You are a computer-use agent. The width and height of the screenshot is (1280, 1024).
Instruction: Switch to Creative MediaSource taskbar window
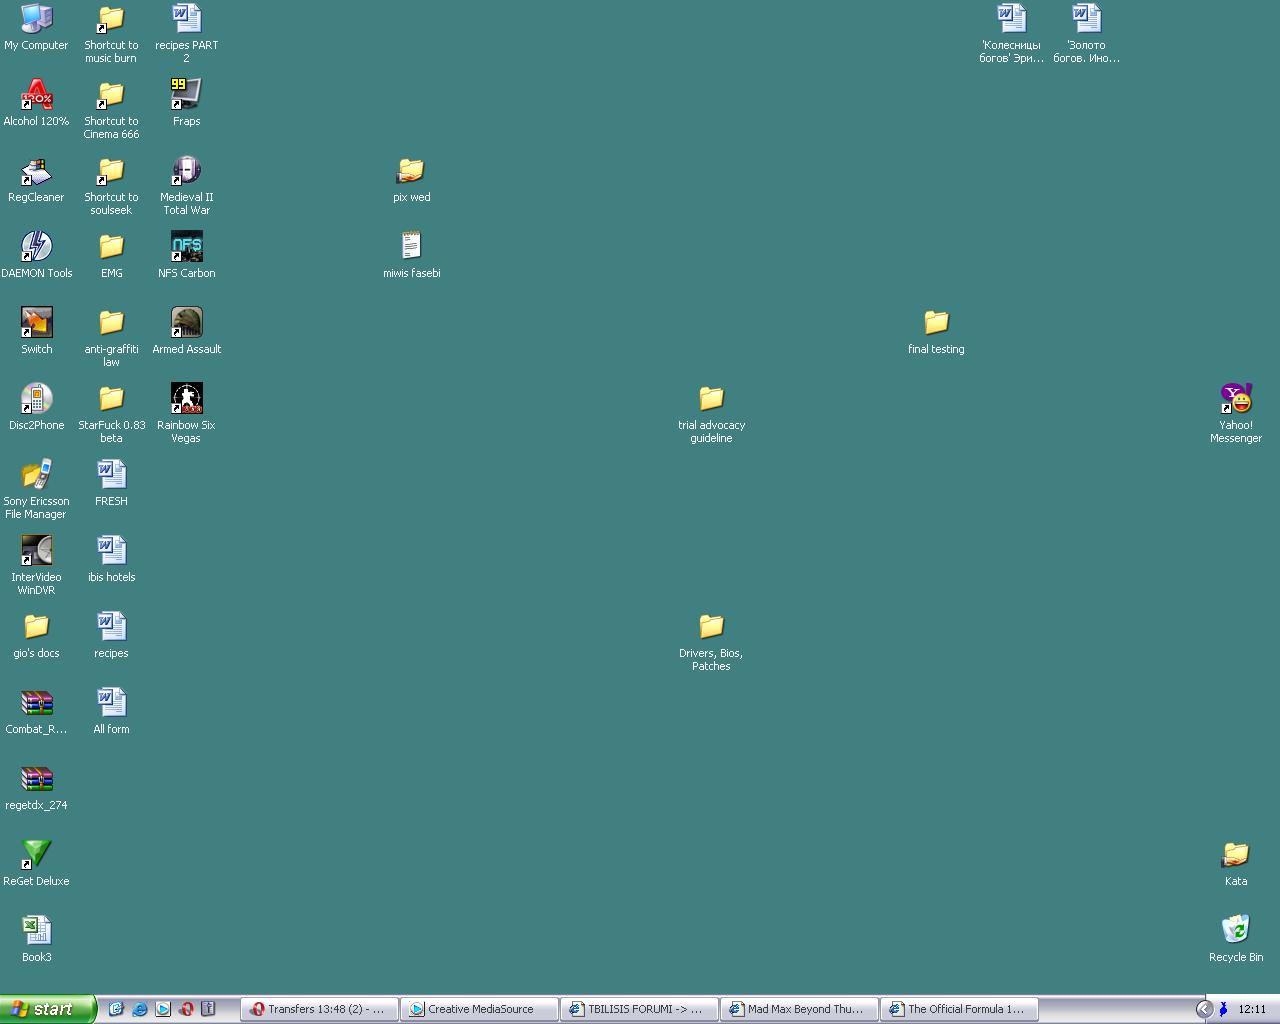[x=479, y=1009]
